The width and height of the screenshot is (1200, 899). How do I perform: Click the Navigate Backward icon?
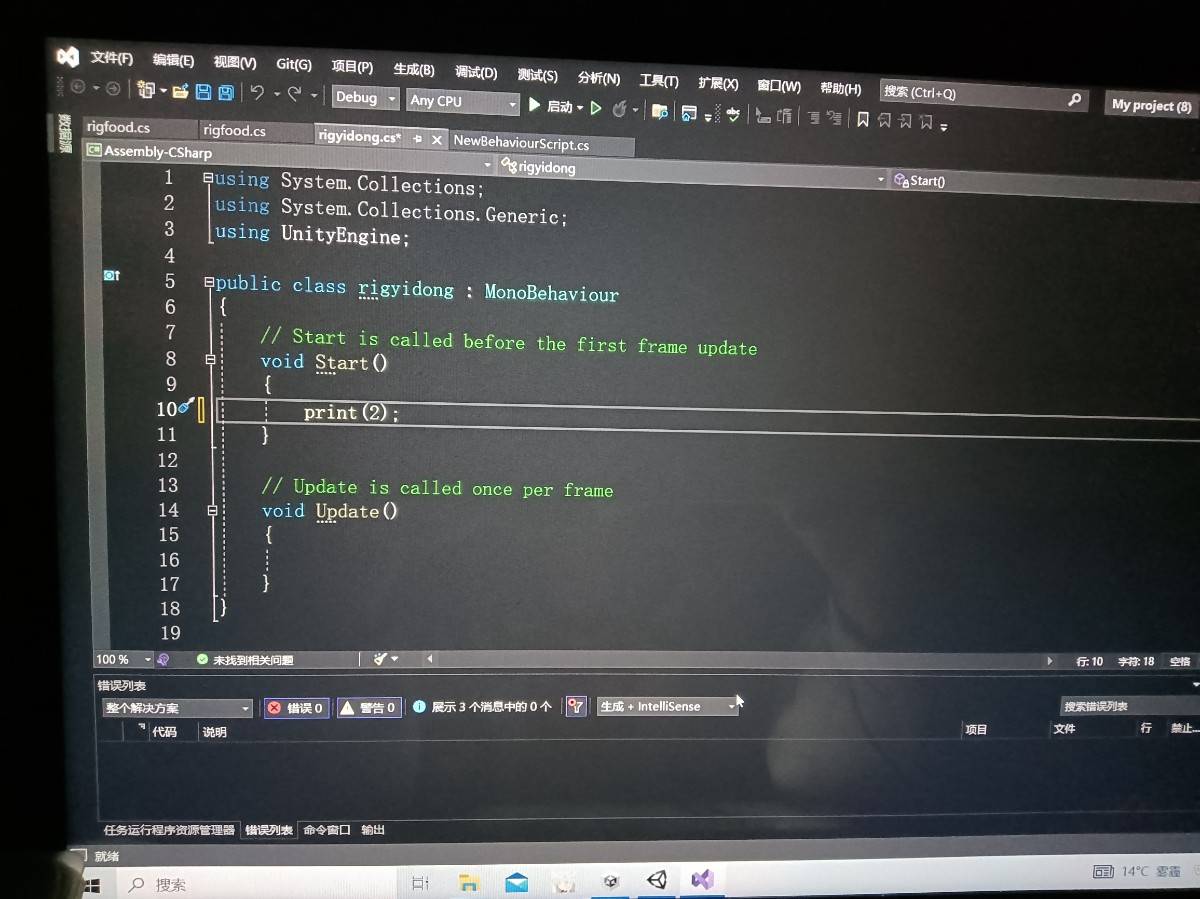coord(78,88)
